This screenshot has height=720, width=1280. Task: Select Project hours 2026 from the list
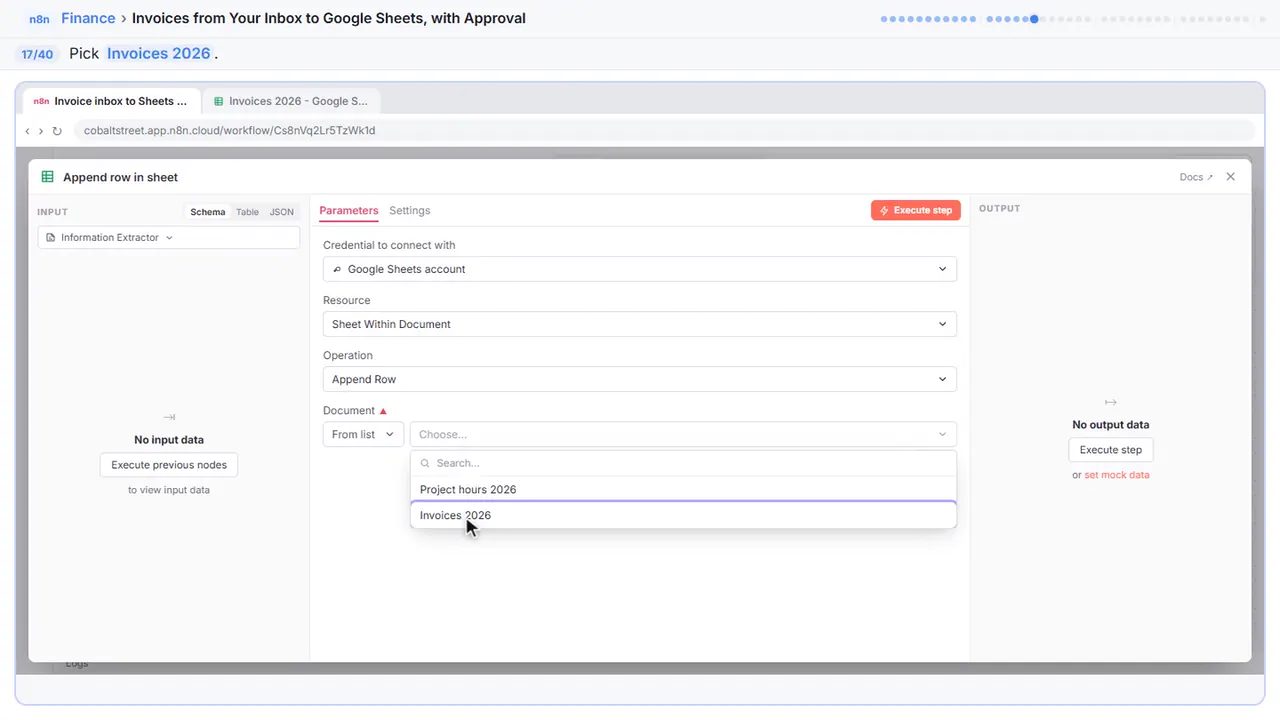coord(683,489)
